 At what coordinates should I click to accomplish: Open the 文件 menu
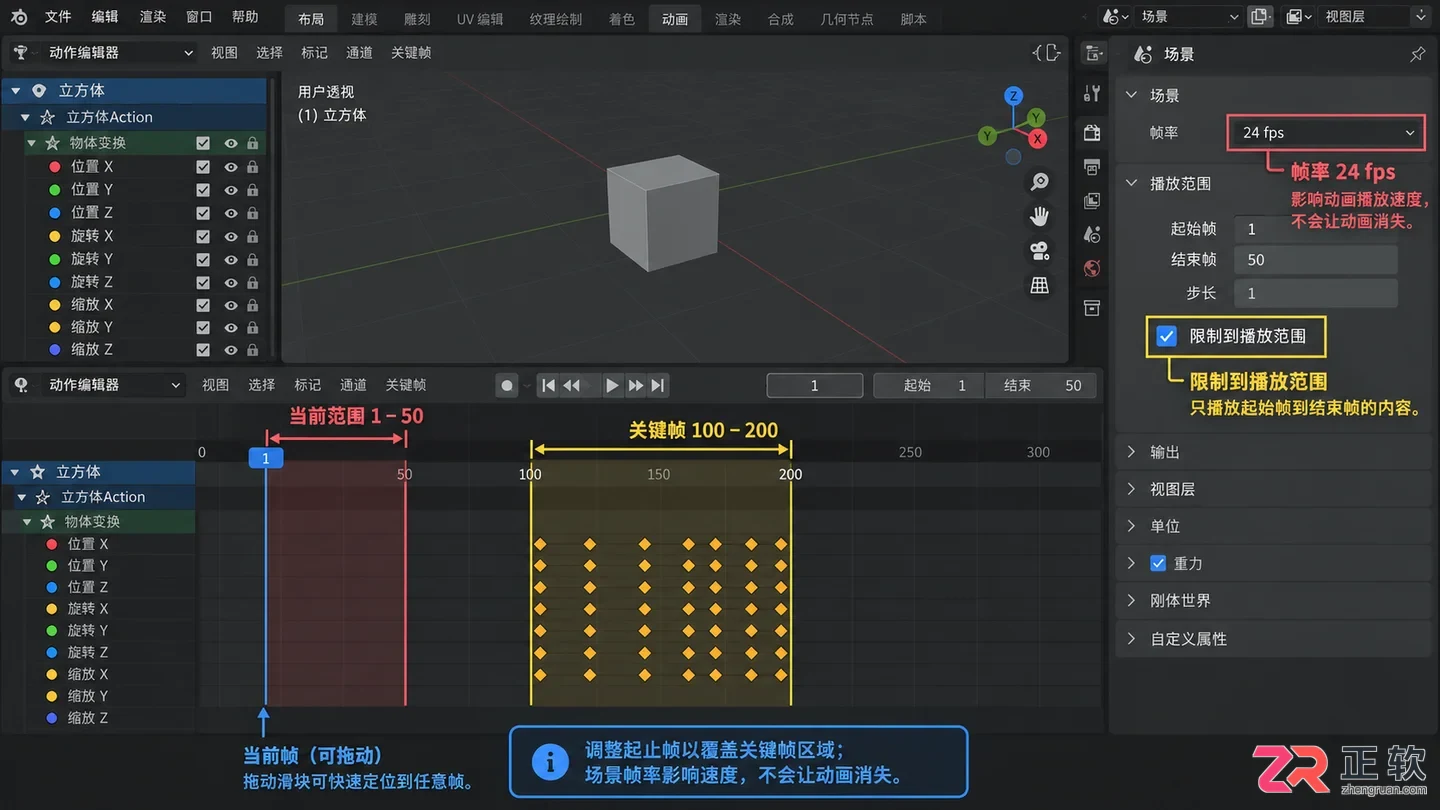[58, 17]
